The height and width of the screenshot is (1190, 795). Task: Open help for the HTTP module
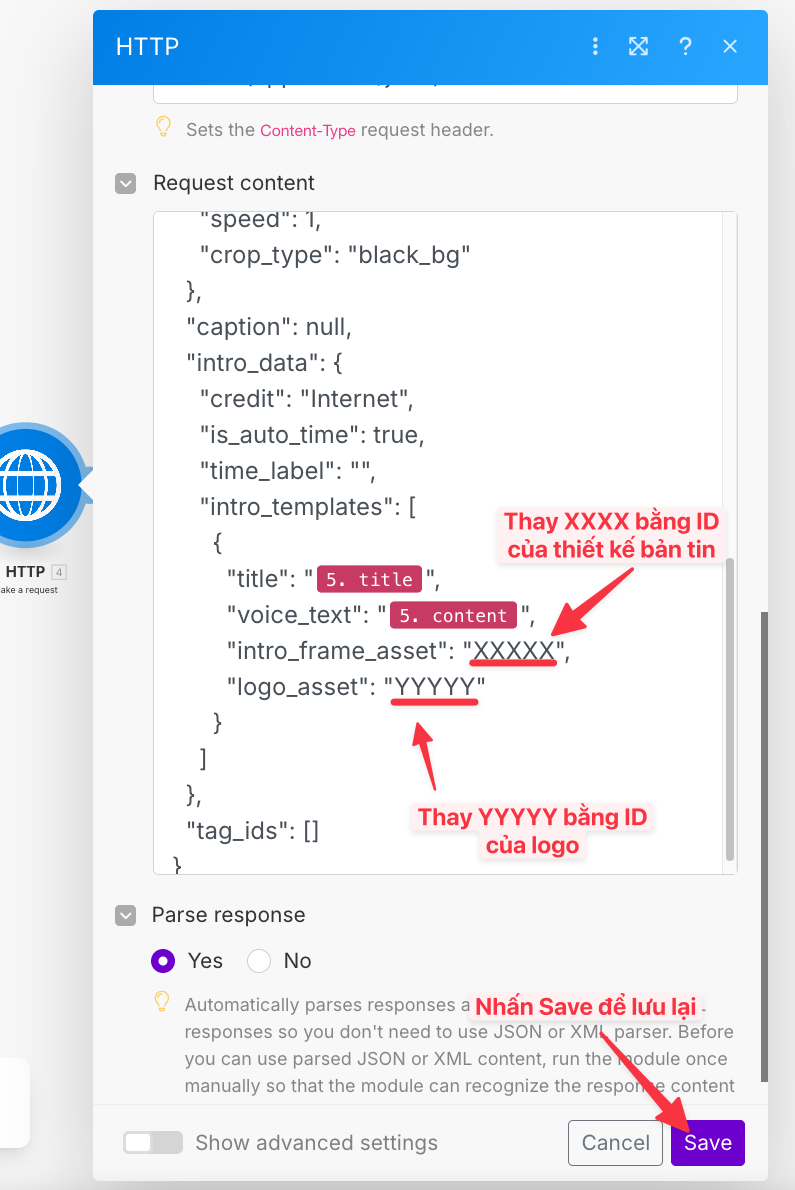(x=685, y=46)
